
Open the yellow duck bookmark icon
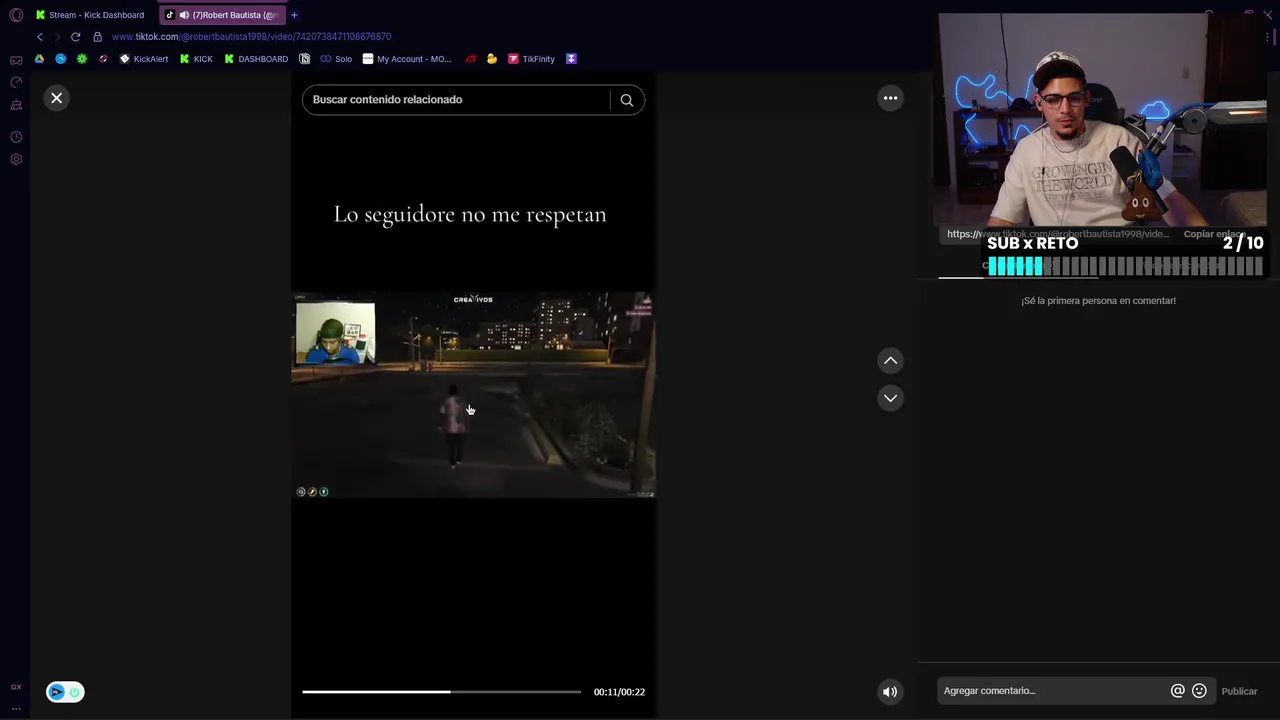(x=492, y=59)
